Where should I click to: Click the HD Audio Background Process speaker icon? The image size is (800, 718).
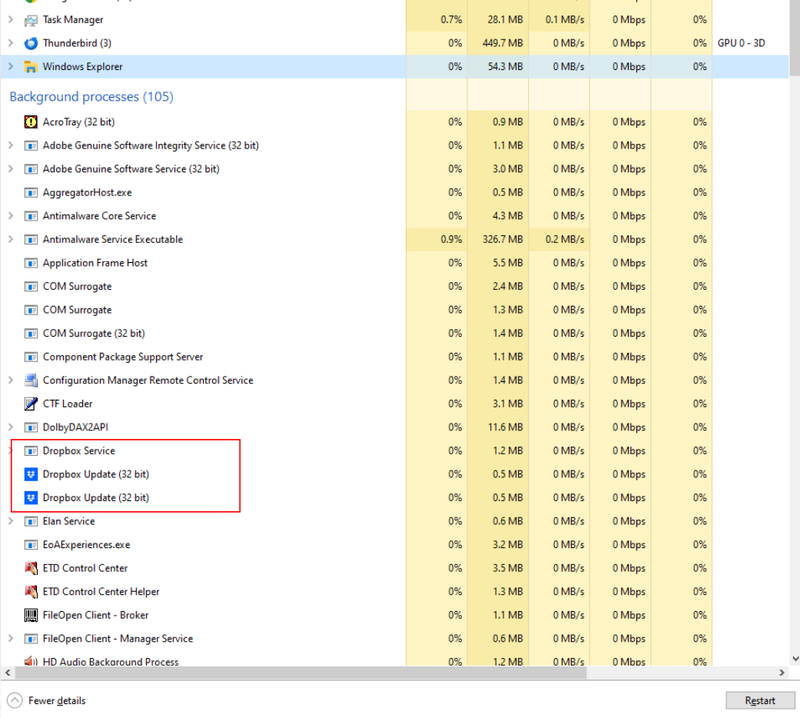31,661
